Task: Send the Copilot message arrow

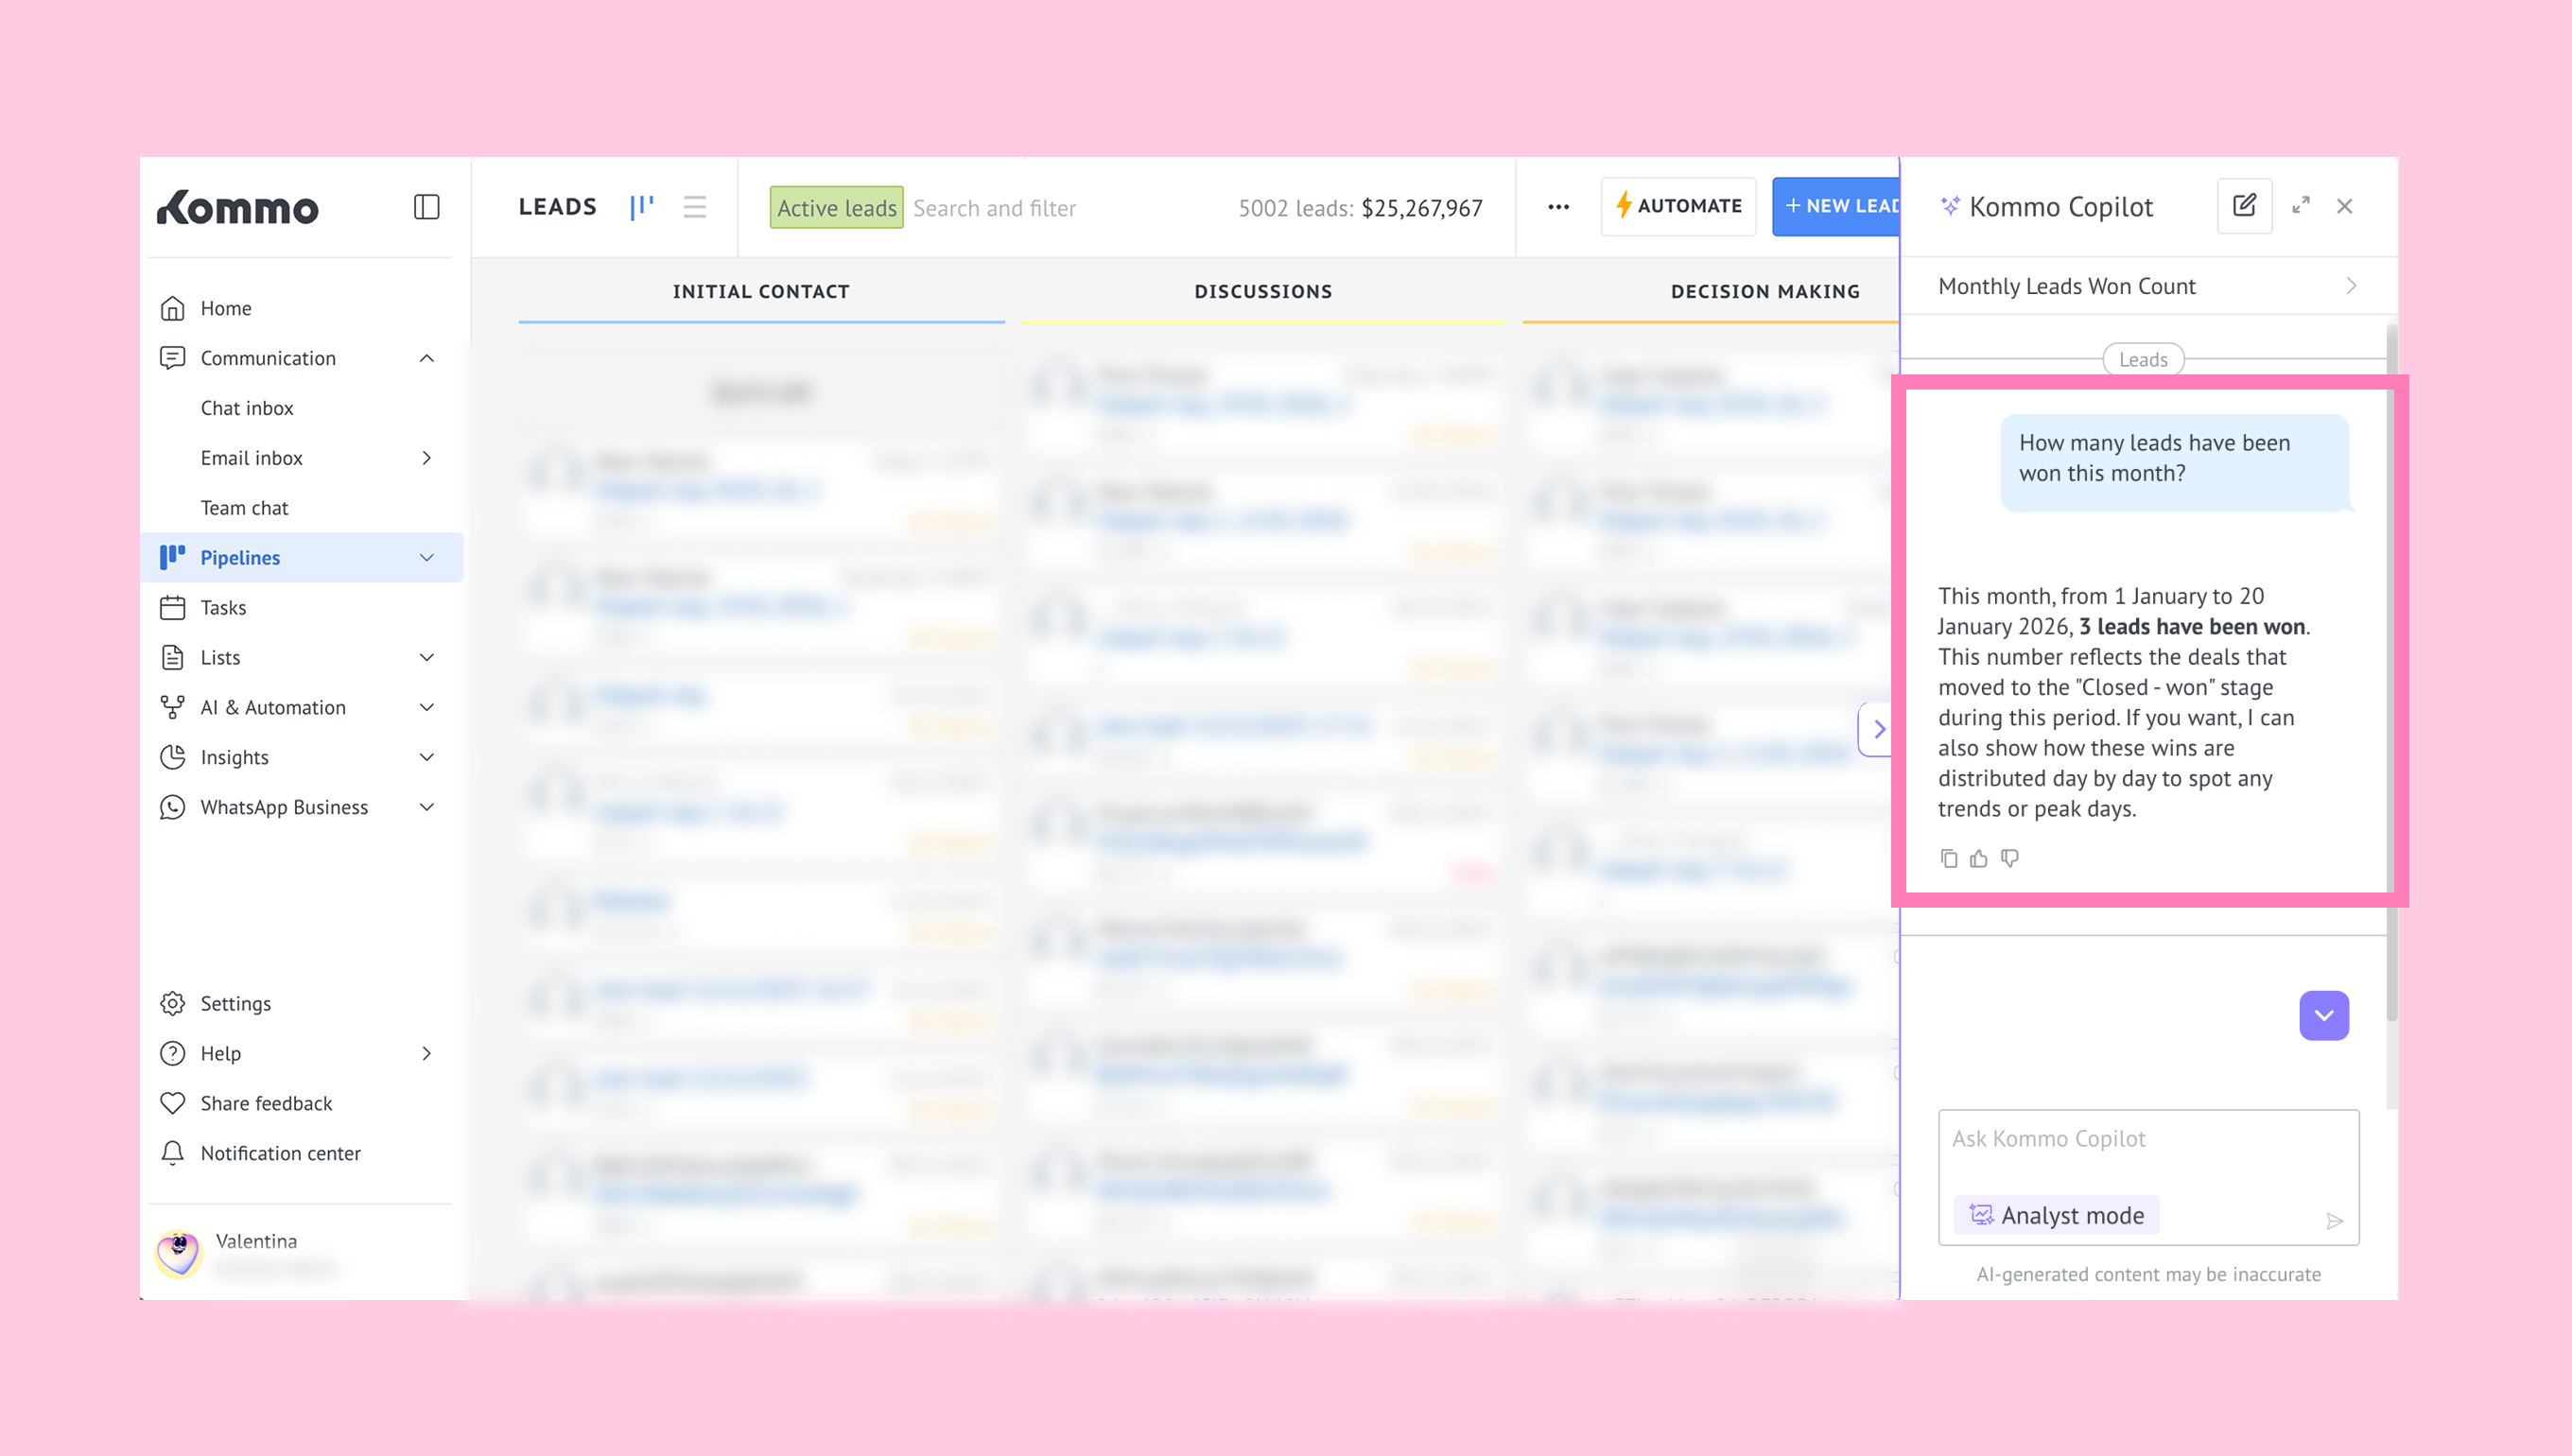Action: [x=2334, y=1221]
